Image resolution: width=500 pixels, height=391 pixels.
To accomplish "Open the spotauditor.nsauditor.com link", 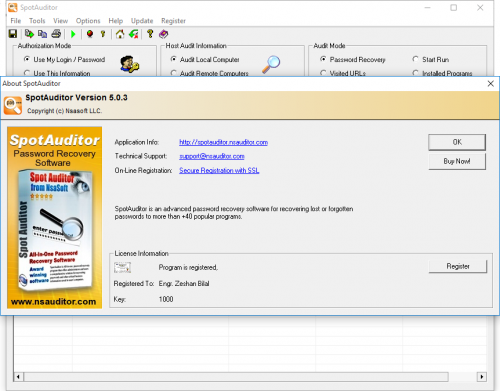I will [x=223, y=142].
